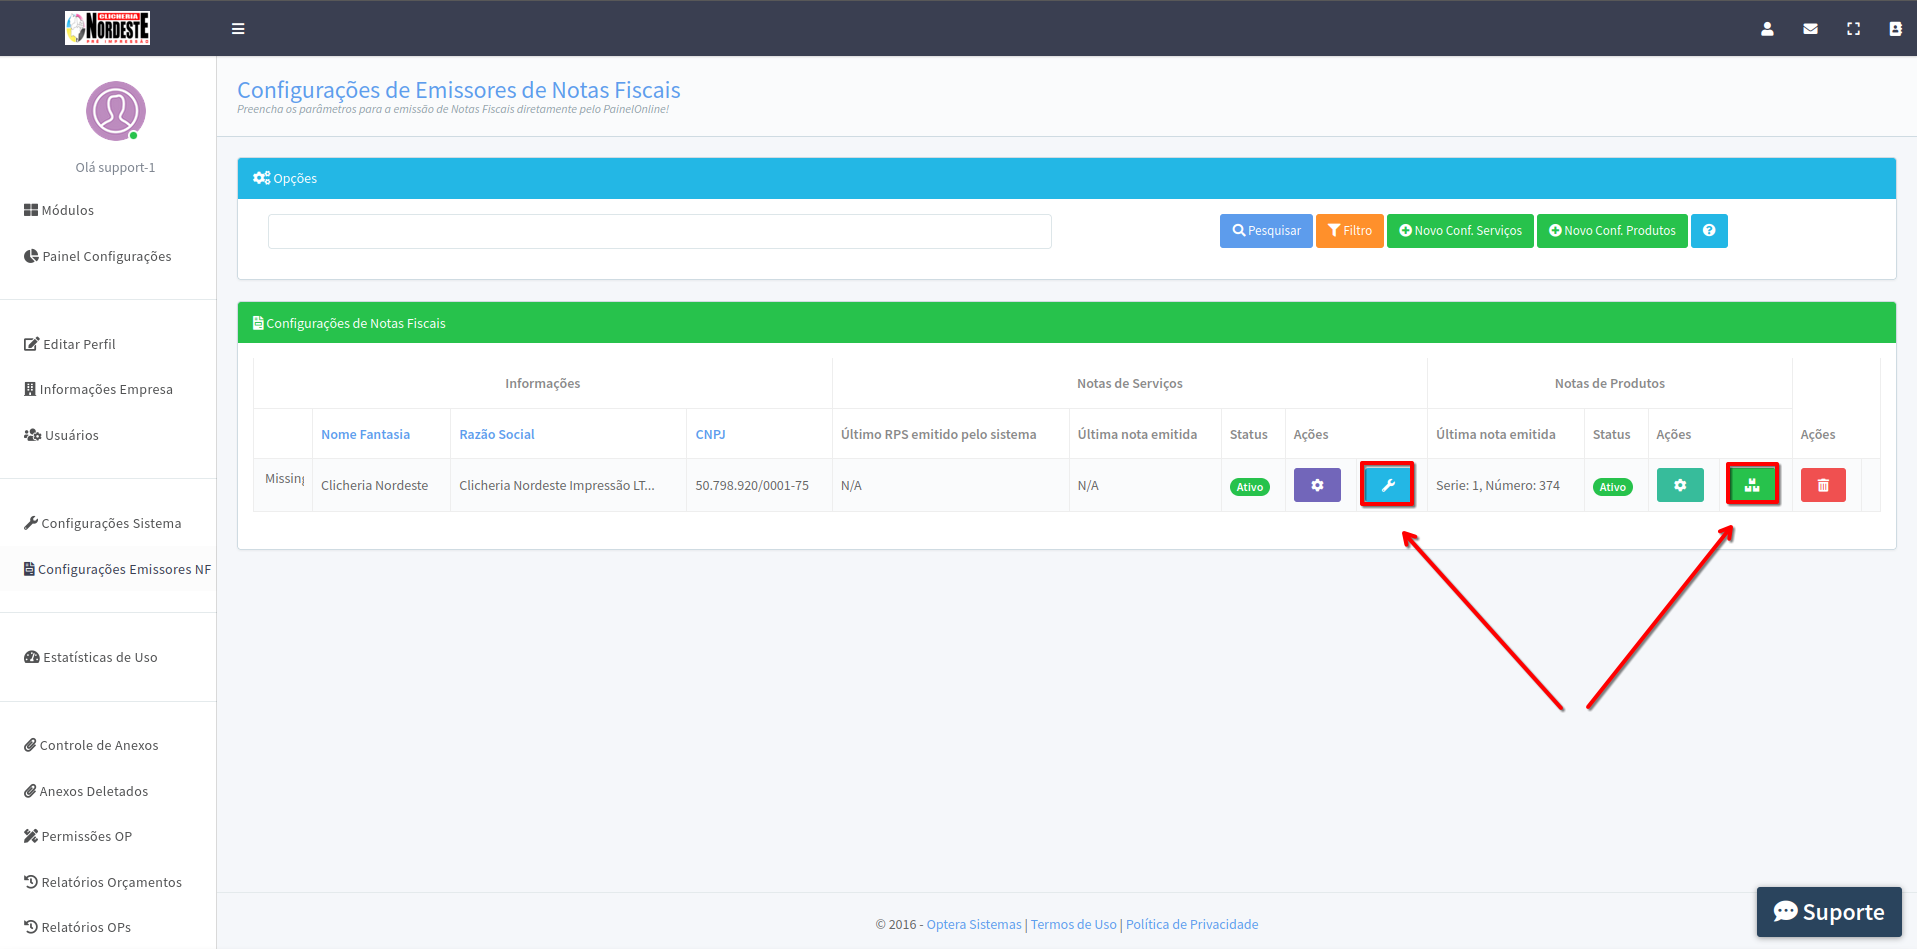Click Ativo badge under Notas de Serviços

point(1250,487)
